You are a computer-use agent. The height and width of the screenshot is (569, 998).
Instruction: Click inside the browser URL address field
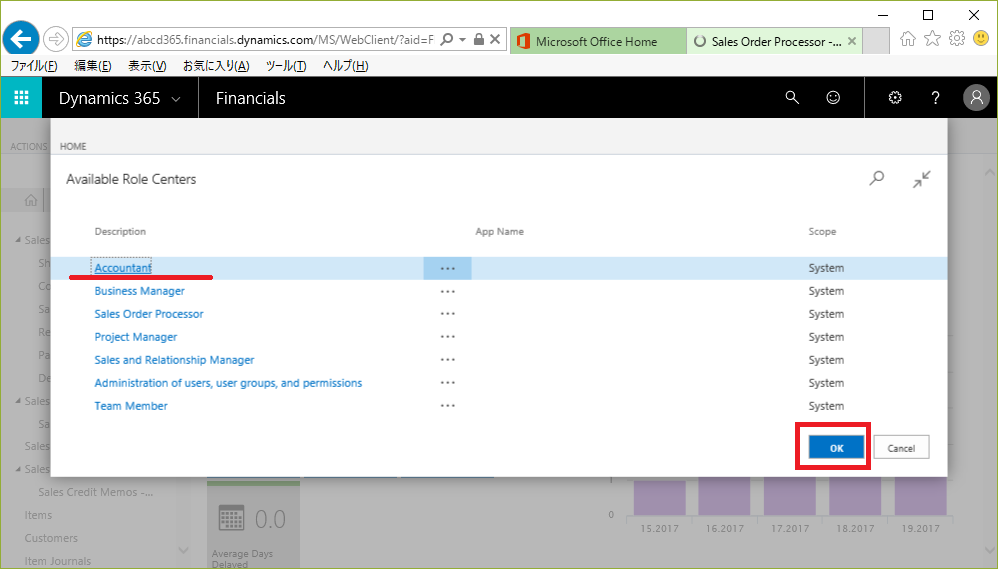tap(265, 39)
